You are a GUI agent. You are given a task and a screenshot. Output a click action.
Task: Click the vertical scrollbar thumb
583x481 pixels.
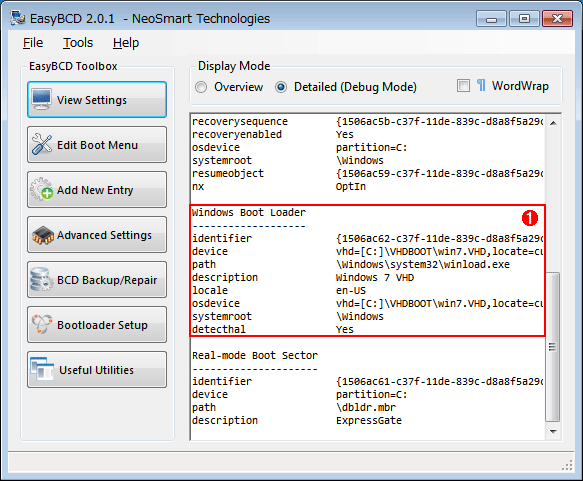point(553,346)
